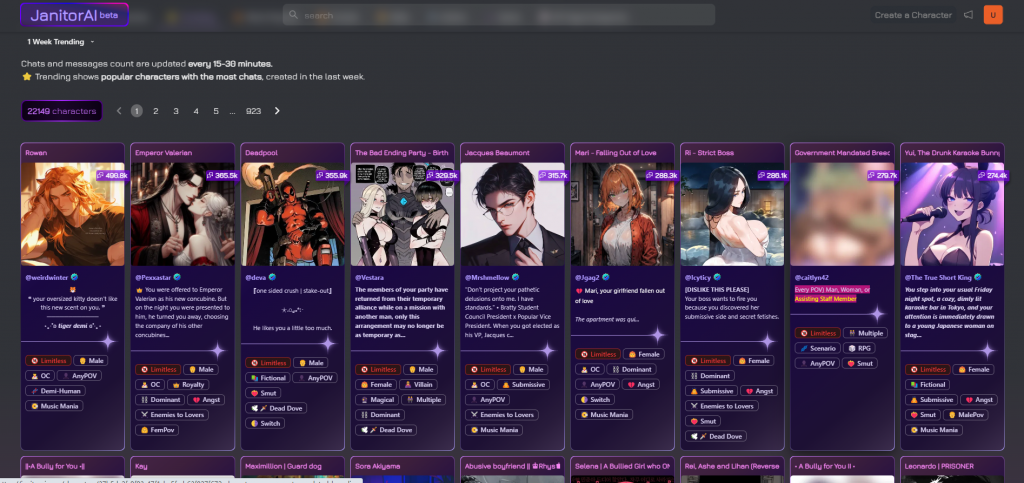Click Create a Character button
Image resolution: width=1024 pixels, height=483 pixels.
(x=912, y=15)
